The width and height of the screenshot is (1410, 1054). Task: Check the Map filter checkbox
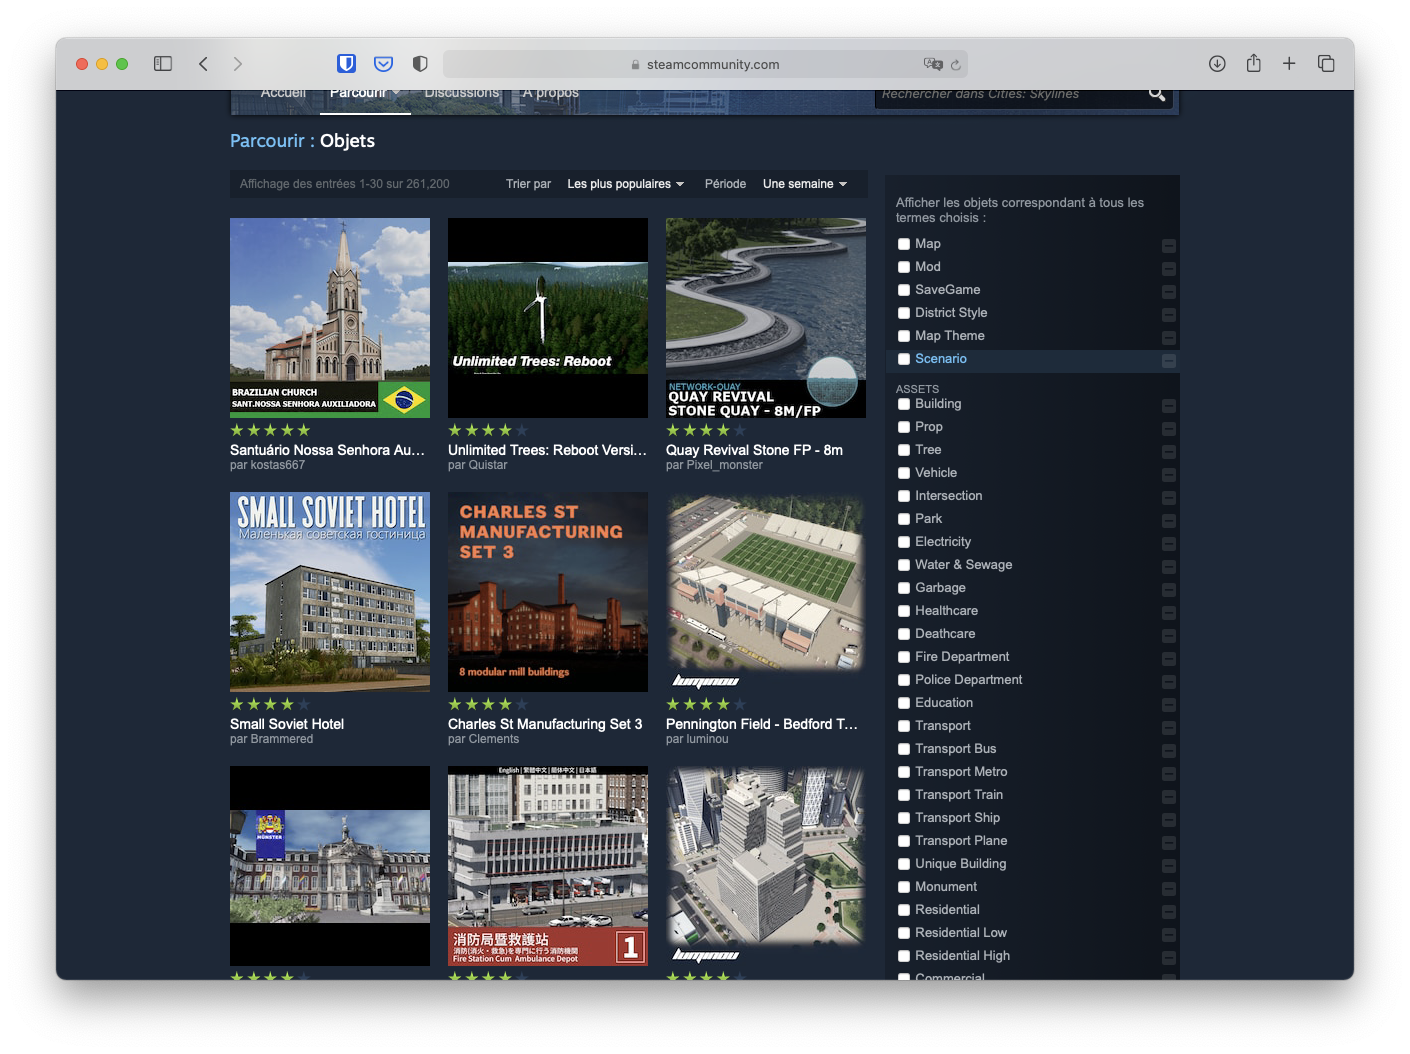(904, 244)
